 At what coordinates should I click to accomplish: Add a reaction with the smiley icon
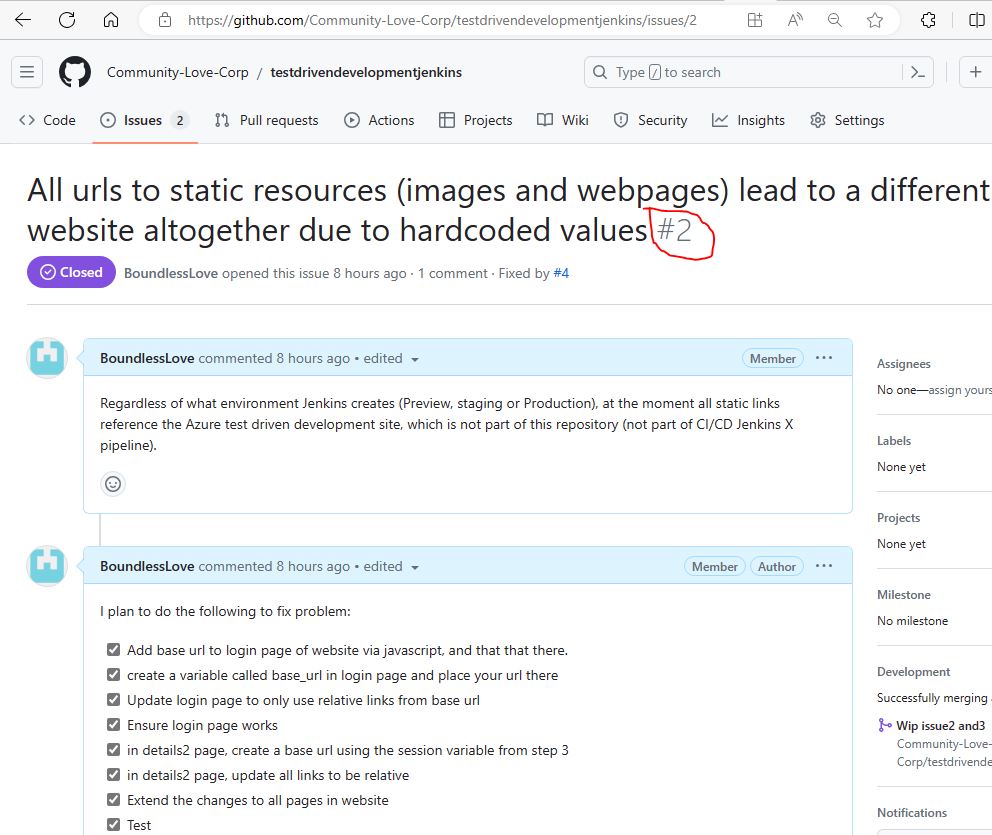pos(113,484)
